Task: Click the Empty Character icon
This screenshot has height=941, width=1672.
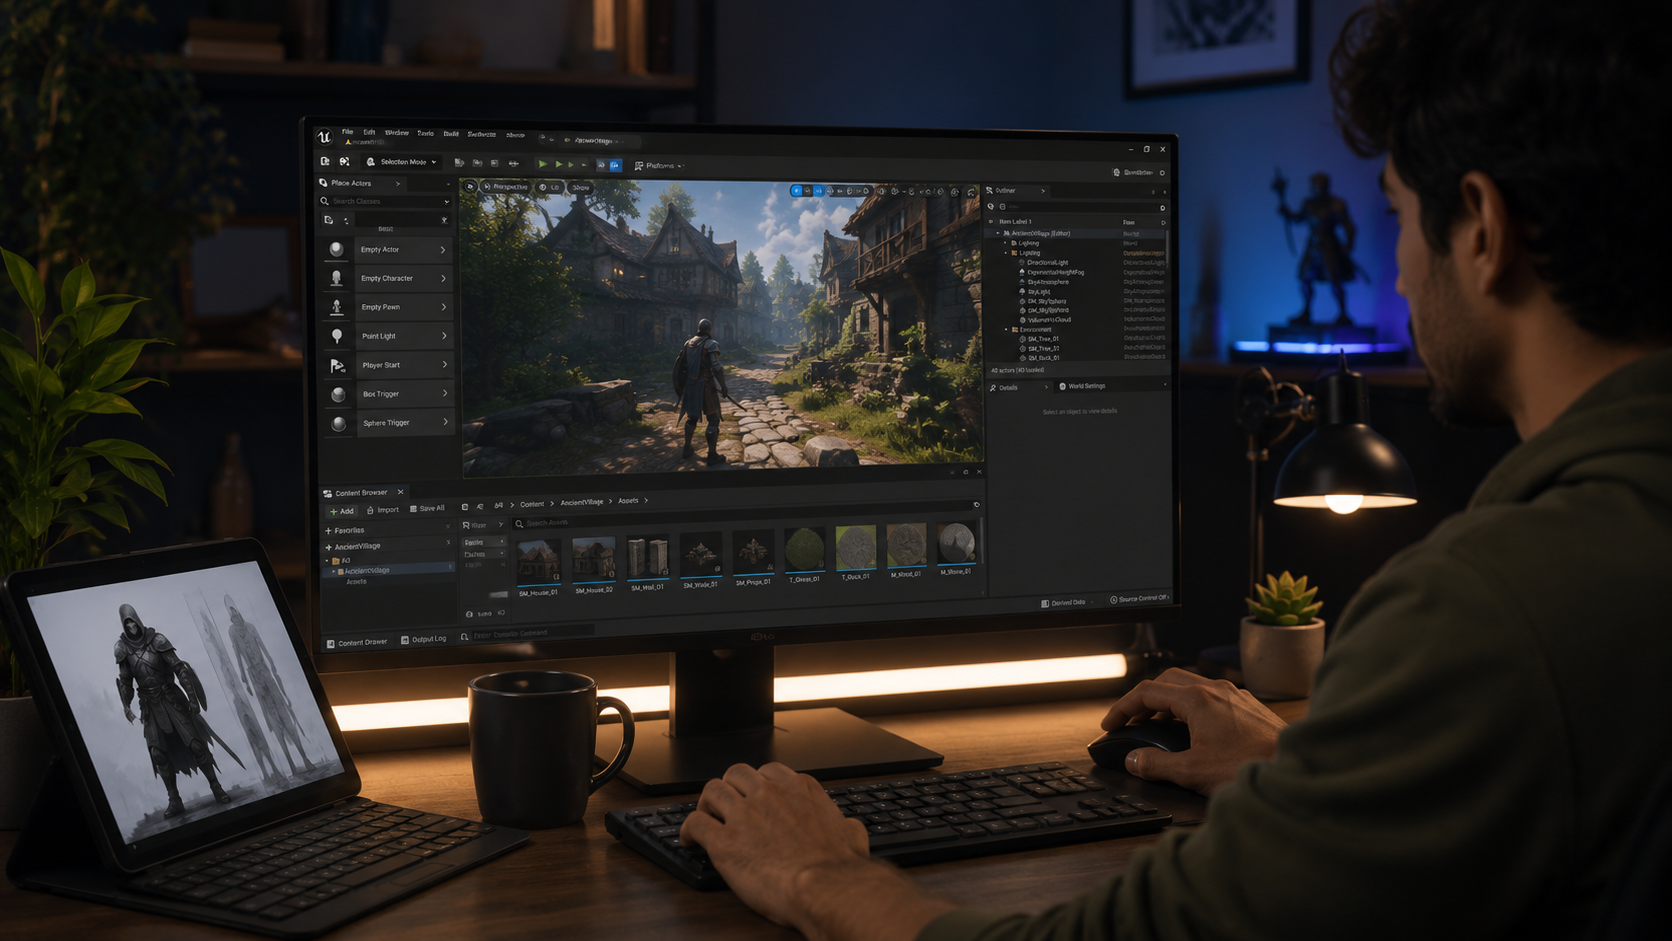Action: (336, 278)
